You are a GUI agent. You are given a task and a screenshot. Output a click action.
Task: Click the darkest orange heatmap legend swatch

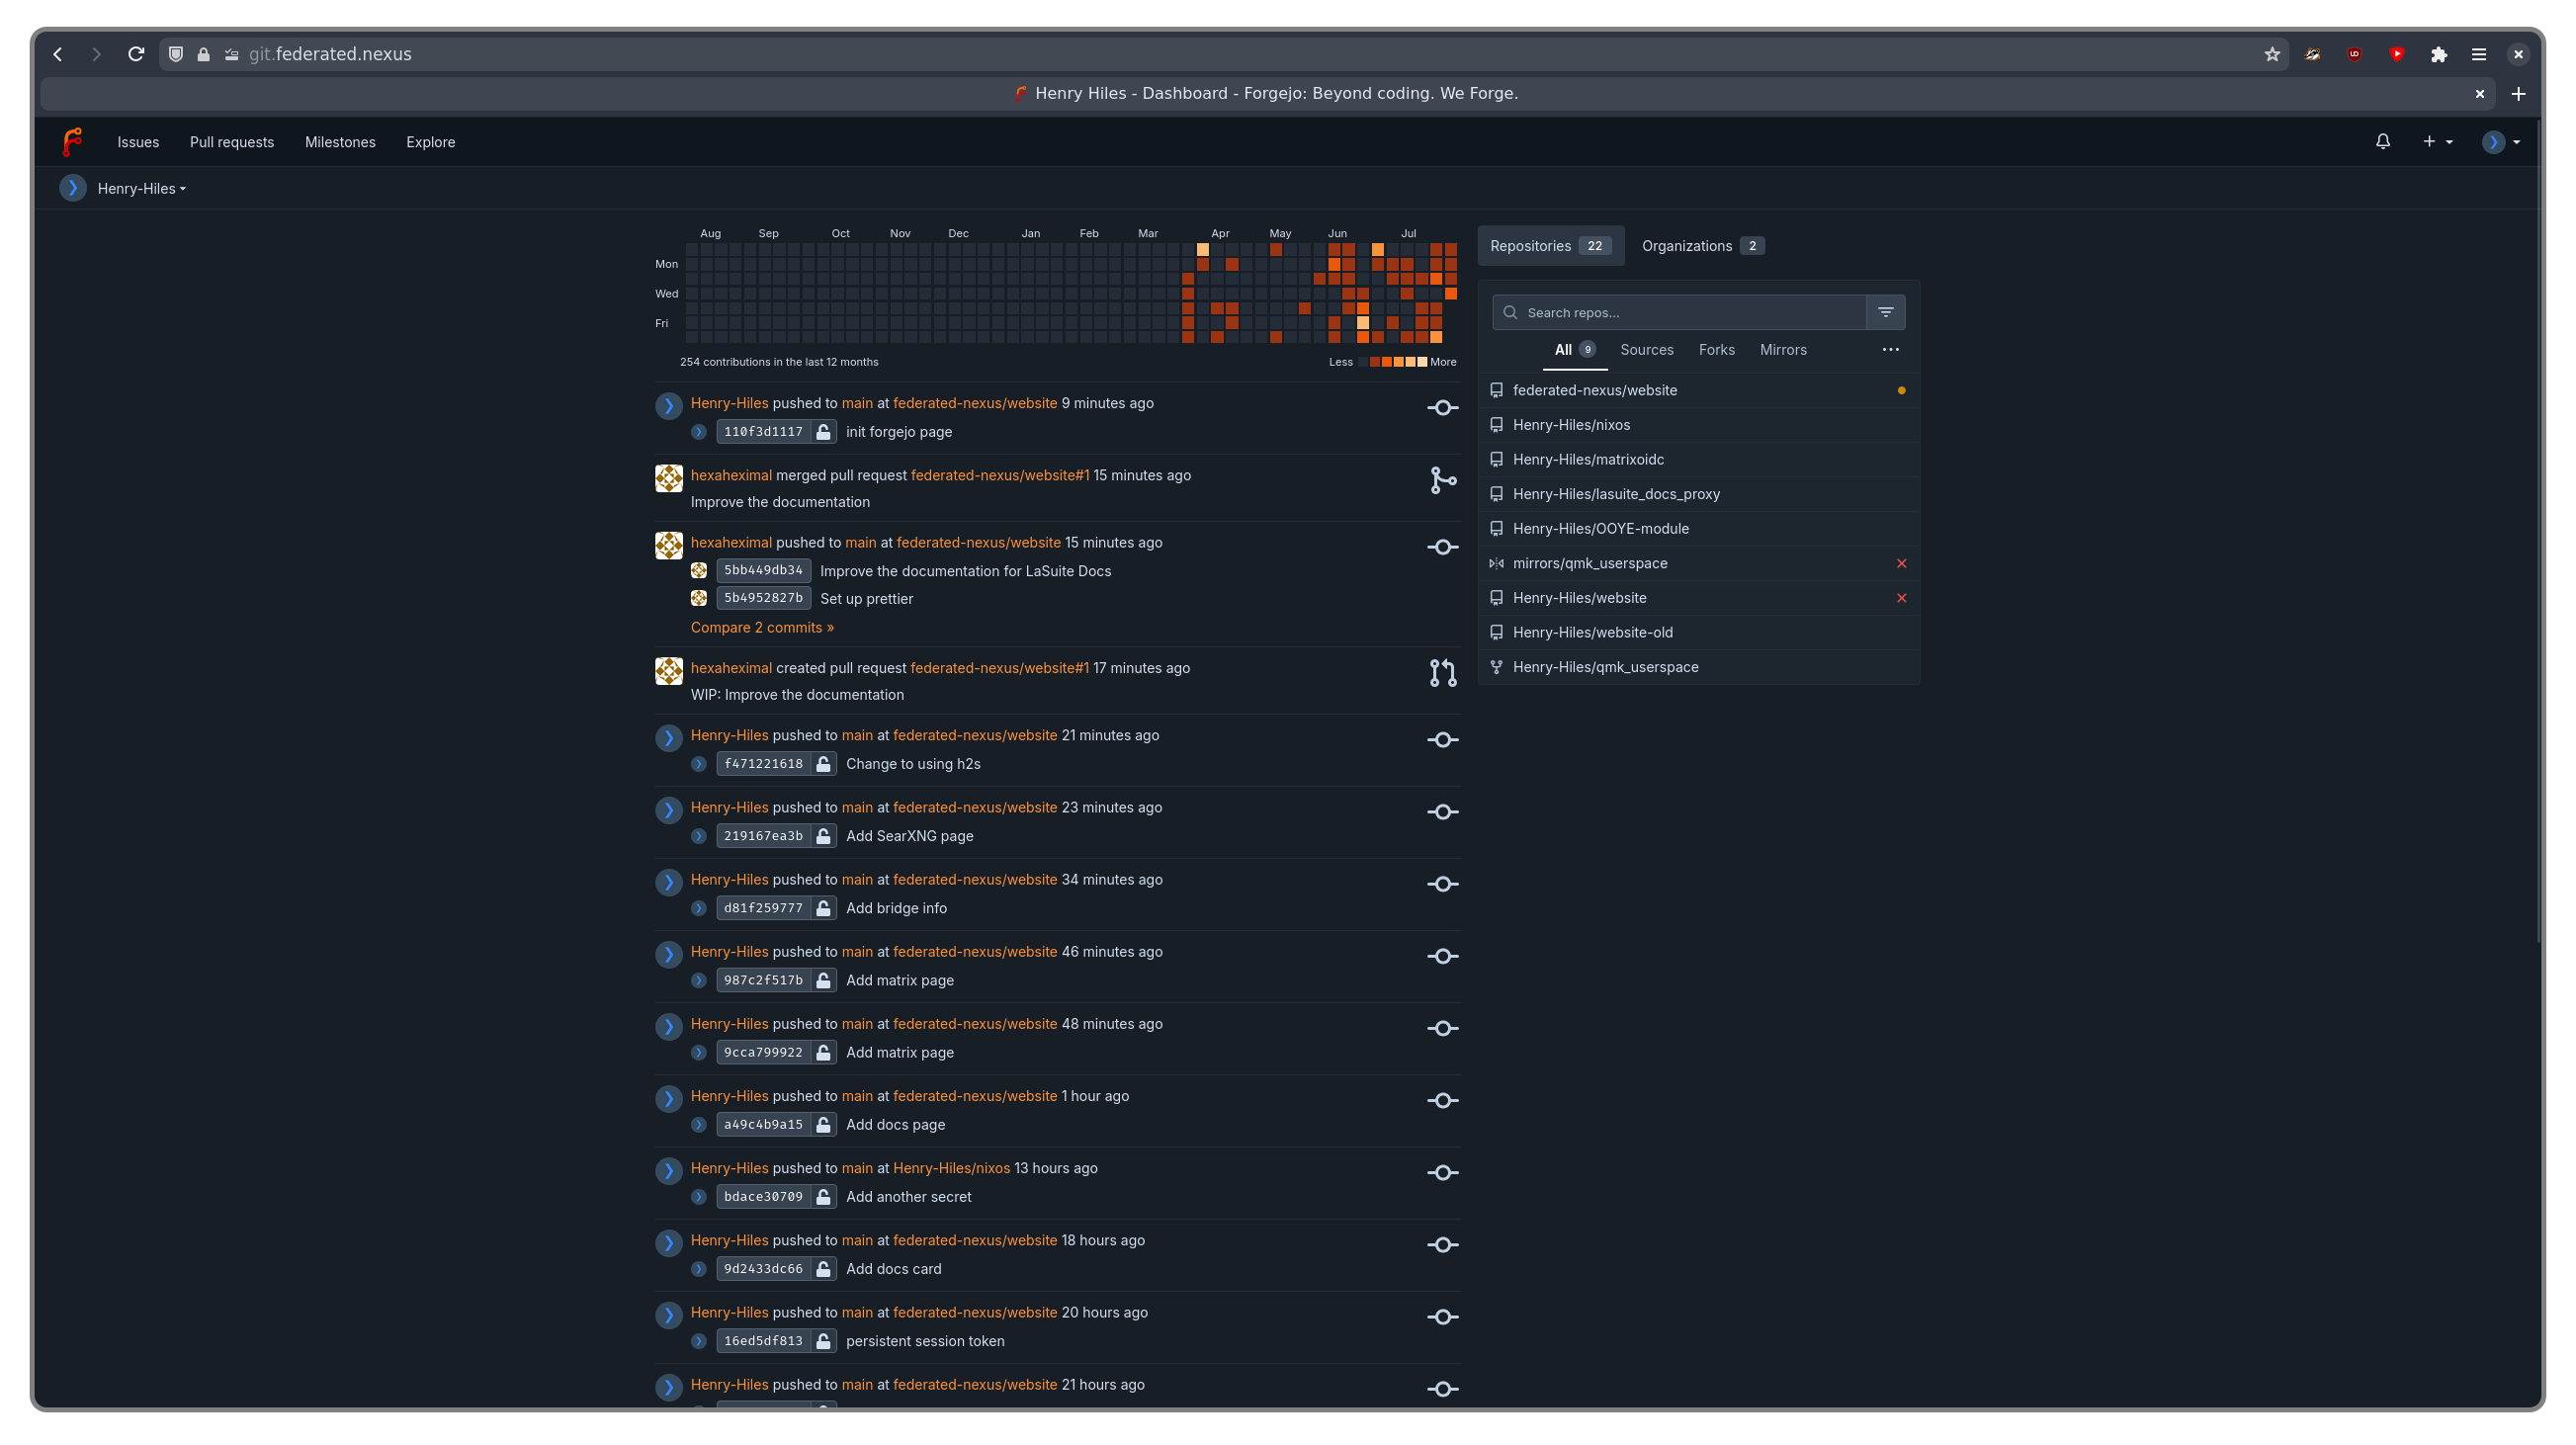click(1374, 362)
